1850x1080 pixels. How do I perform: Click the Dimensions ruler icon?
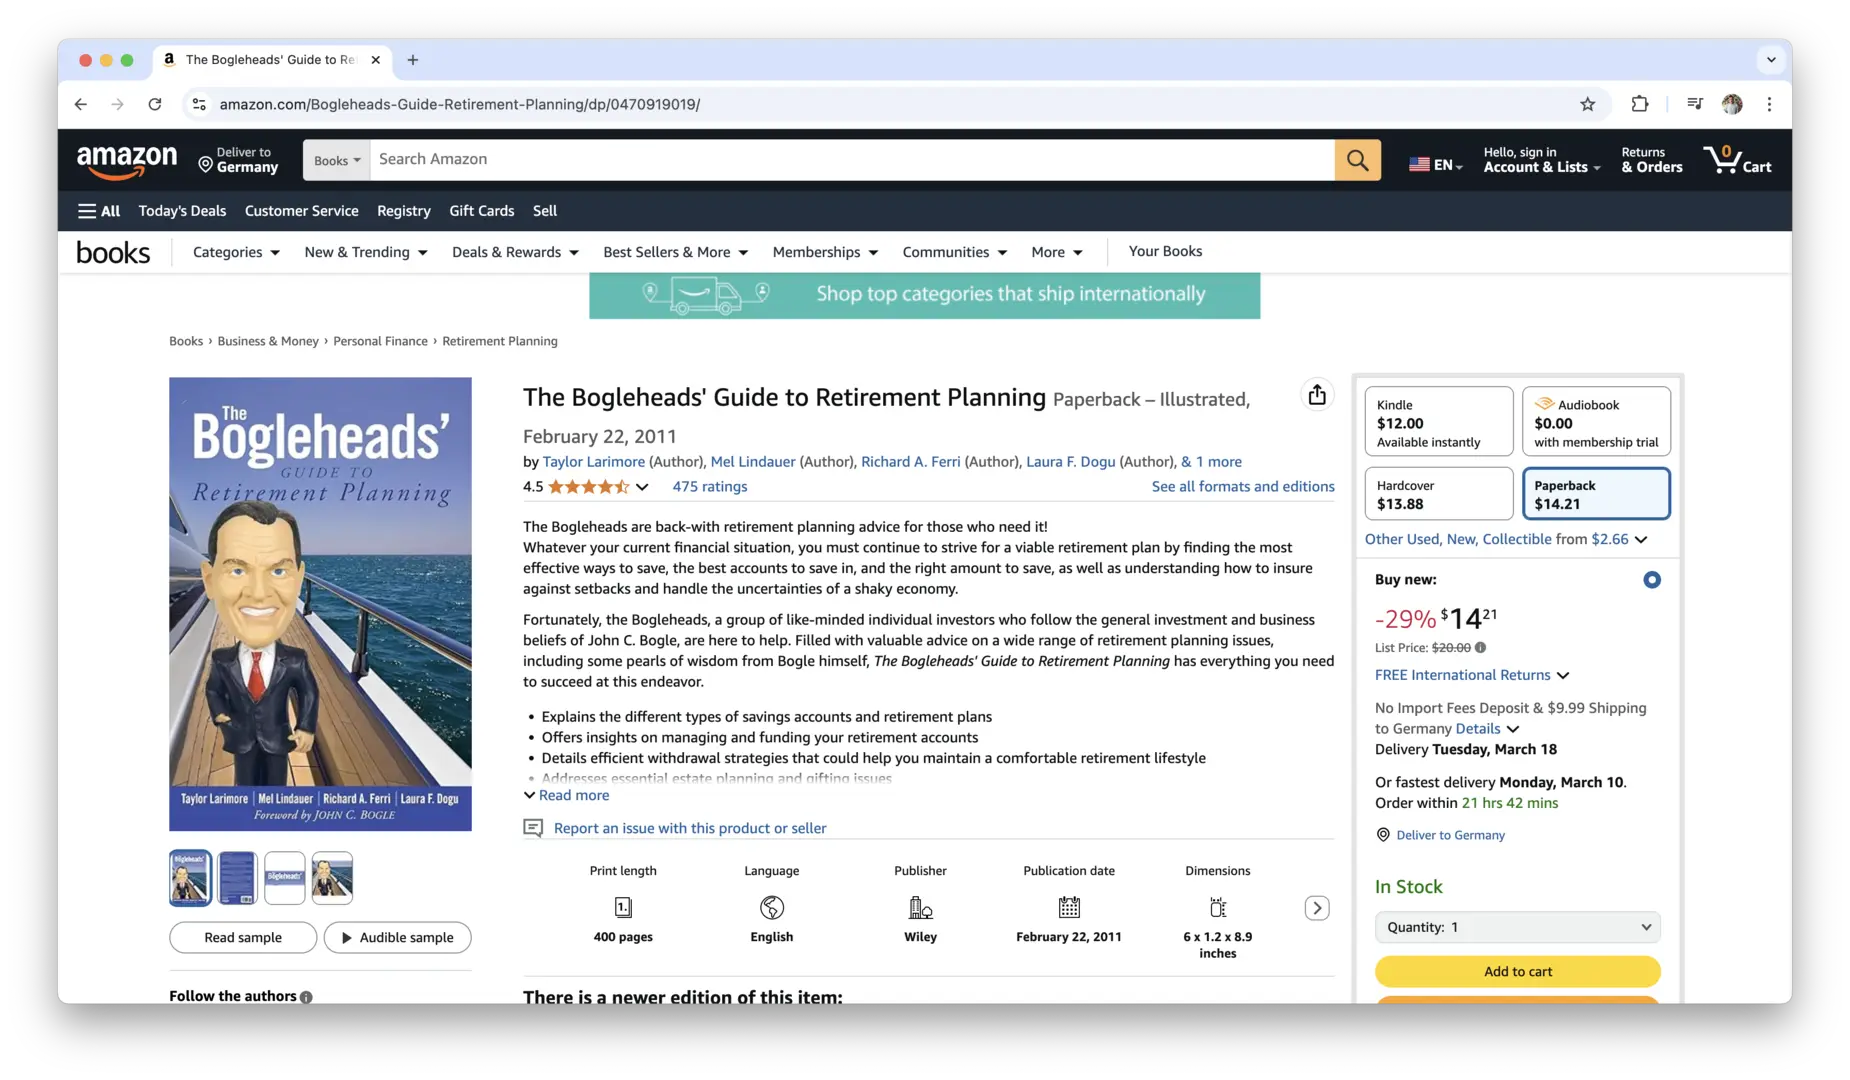1218,907
